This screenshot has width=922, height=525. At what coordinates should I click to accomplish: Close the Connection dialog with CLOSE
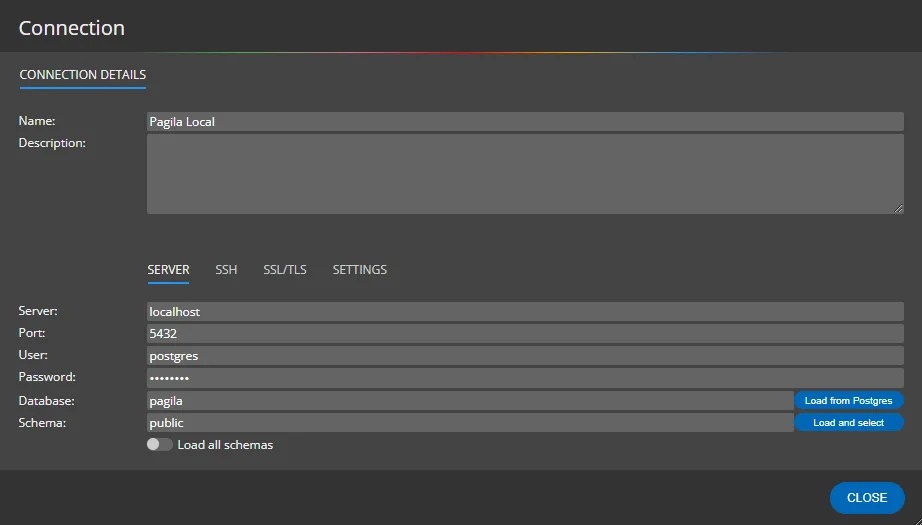click(x=867, y=498)
